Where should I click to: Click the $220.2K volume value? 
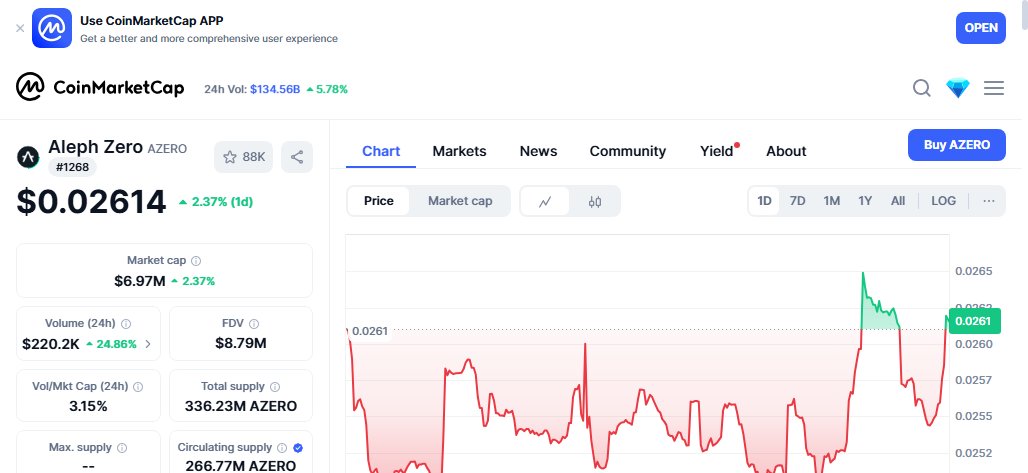click(x=51, y=344)
